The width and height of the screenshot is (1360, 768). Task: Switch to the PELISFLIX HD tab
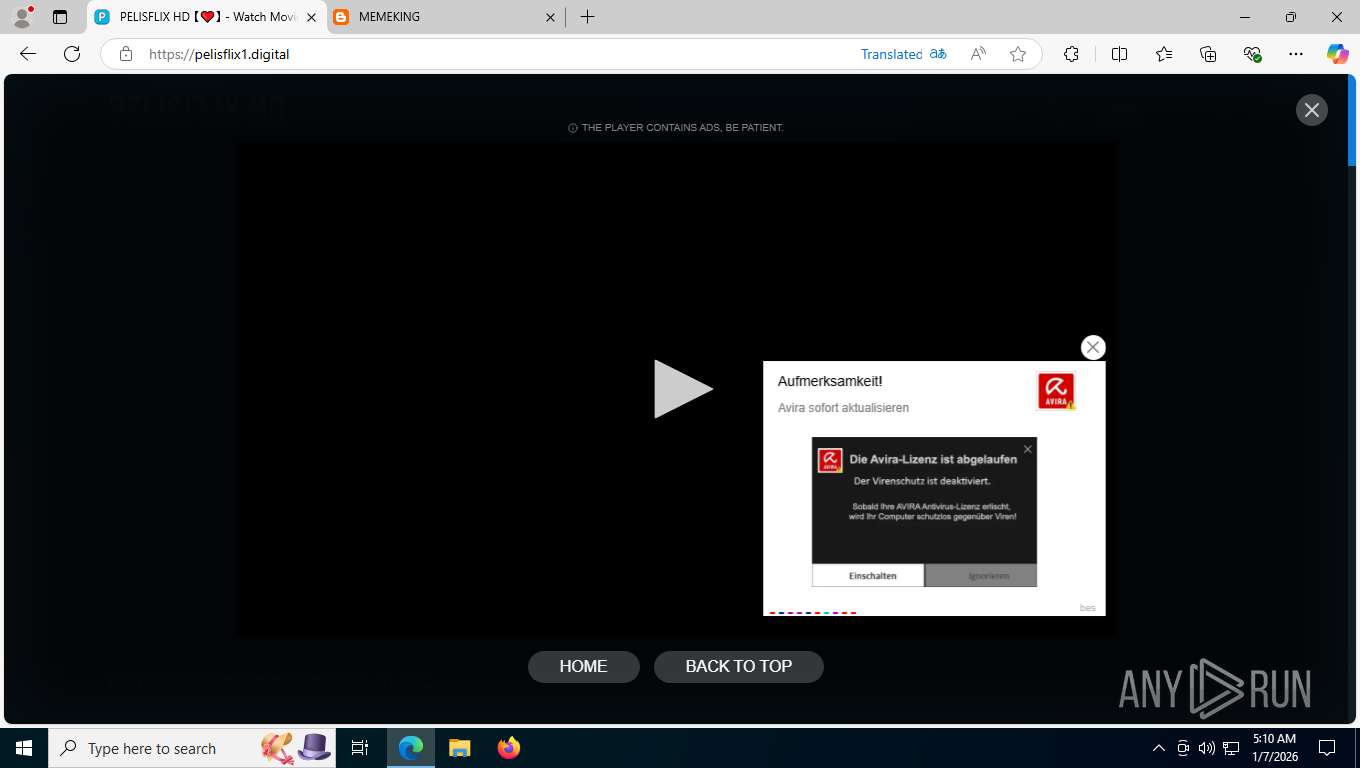205,17
